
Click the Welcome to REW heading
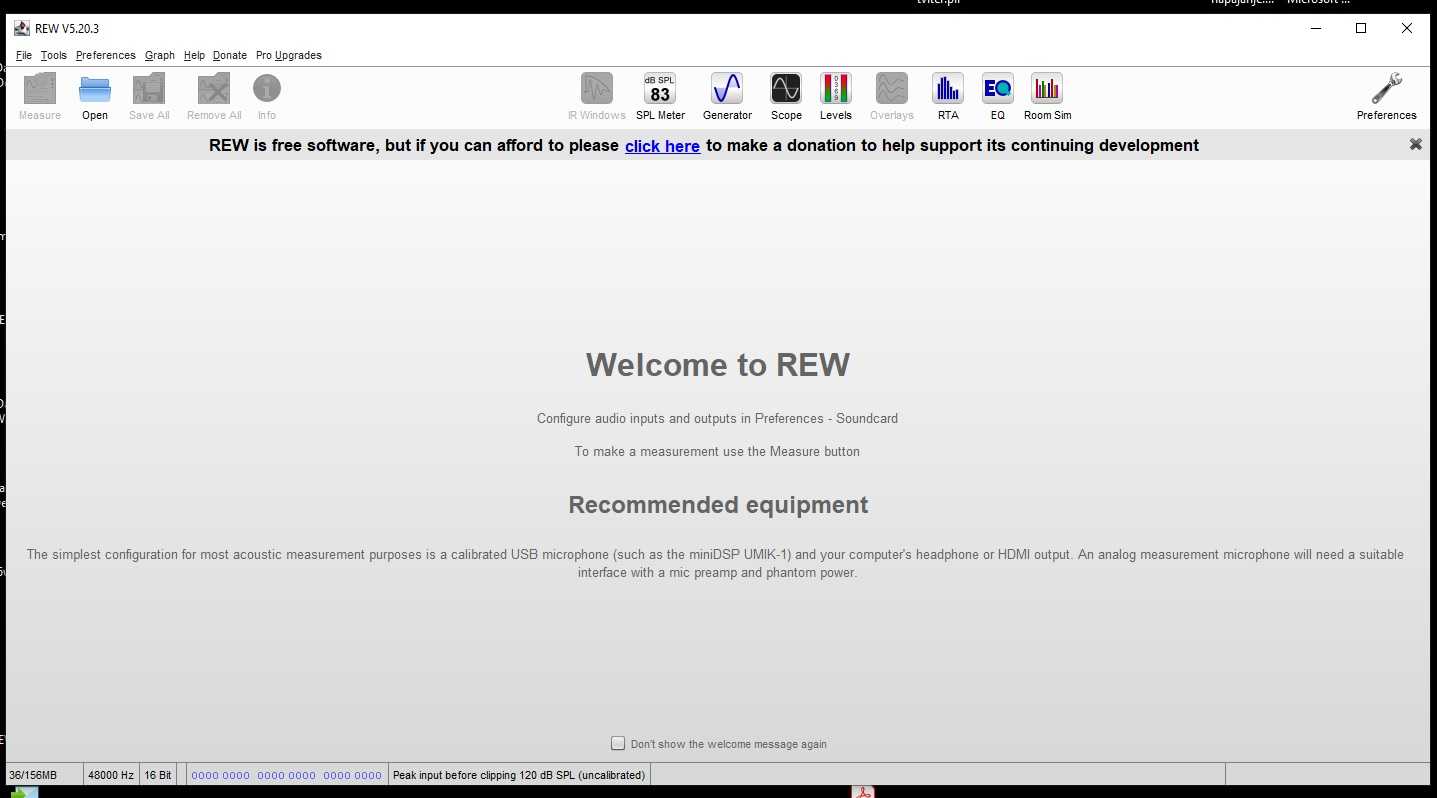[x=718, y=364]
